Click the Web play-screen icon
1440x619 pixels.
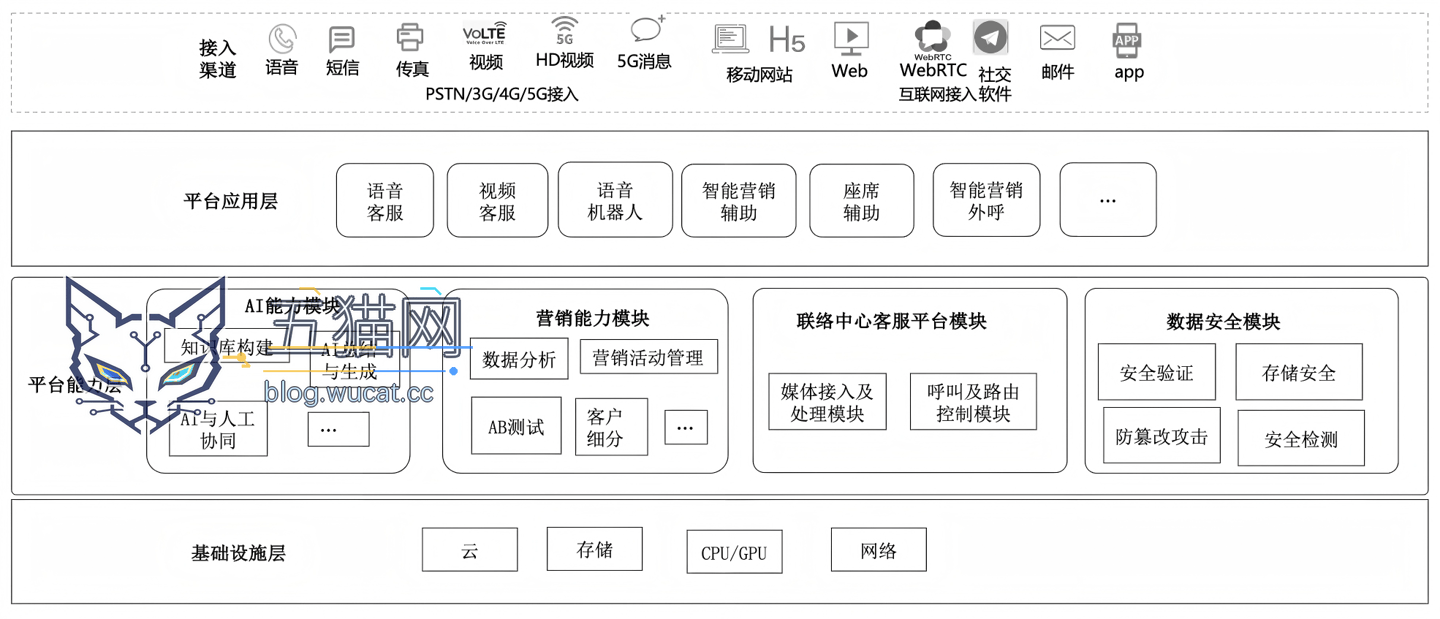click(x=851, y=39)
